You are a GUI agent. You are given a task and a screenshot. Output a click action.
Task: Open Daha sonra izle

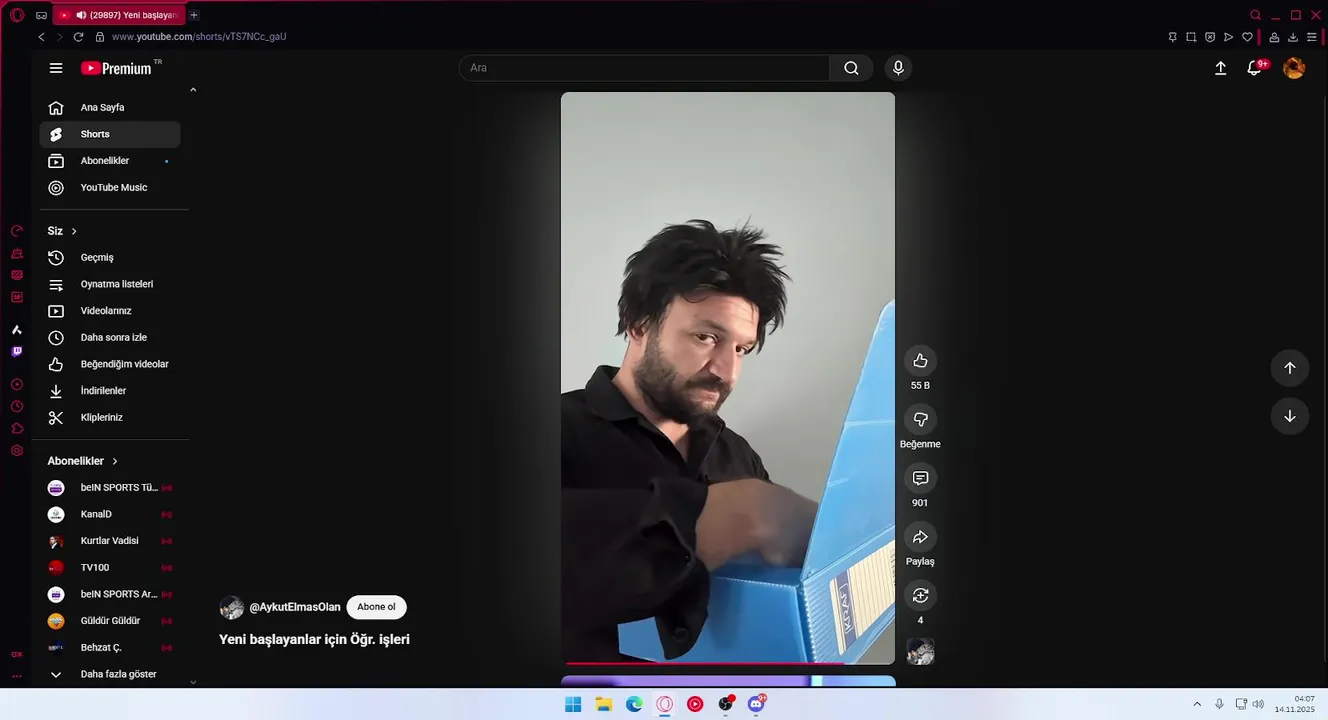[110, 337]
